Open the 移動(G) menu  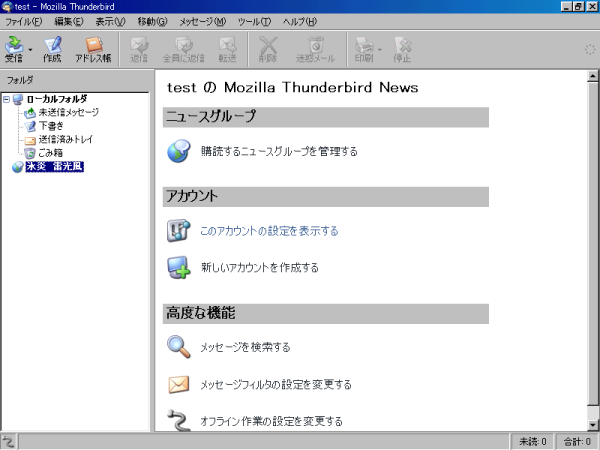coord(152,22)
